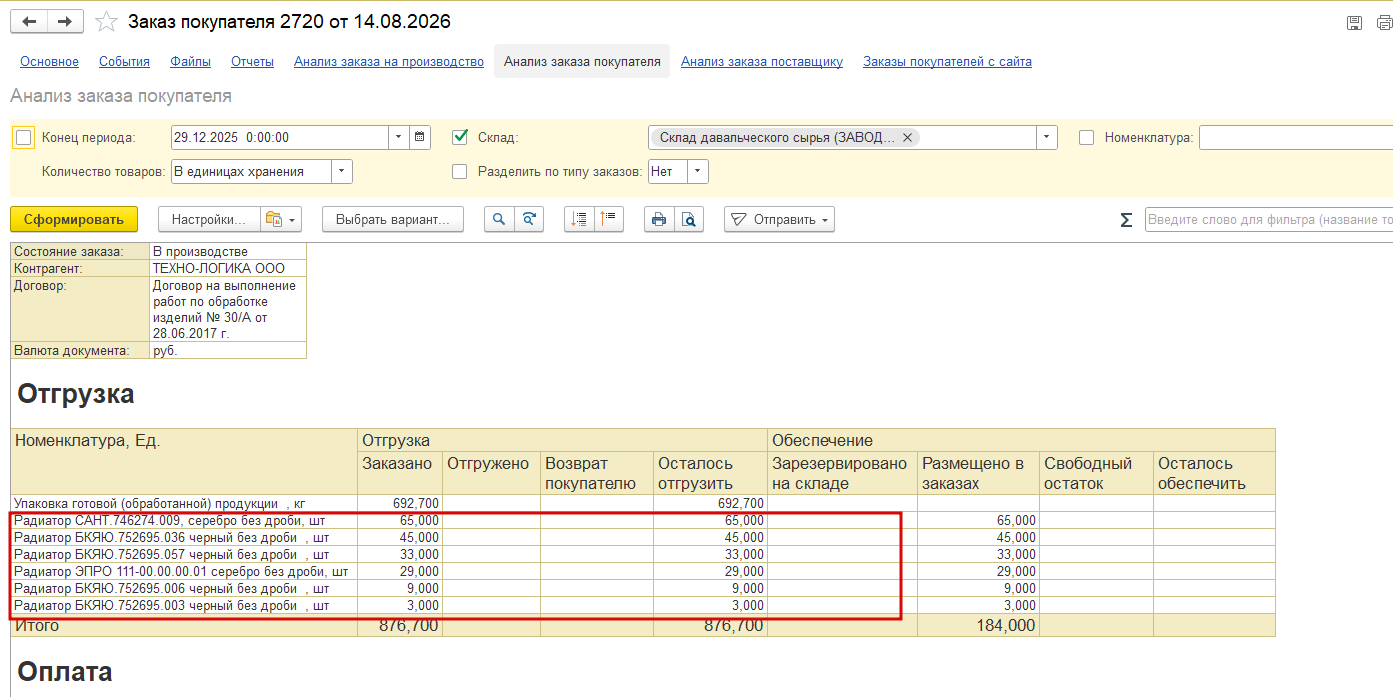
Task: Click the filter word search field
Action: [1269, 220]
